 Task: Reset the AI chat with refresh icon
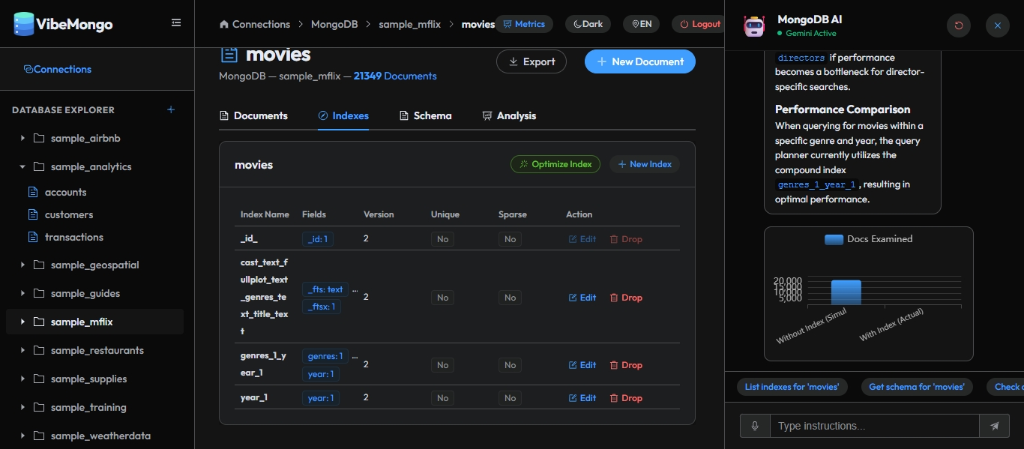point(959,25)
